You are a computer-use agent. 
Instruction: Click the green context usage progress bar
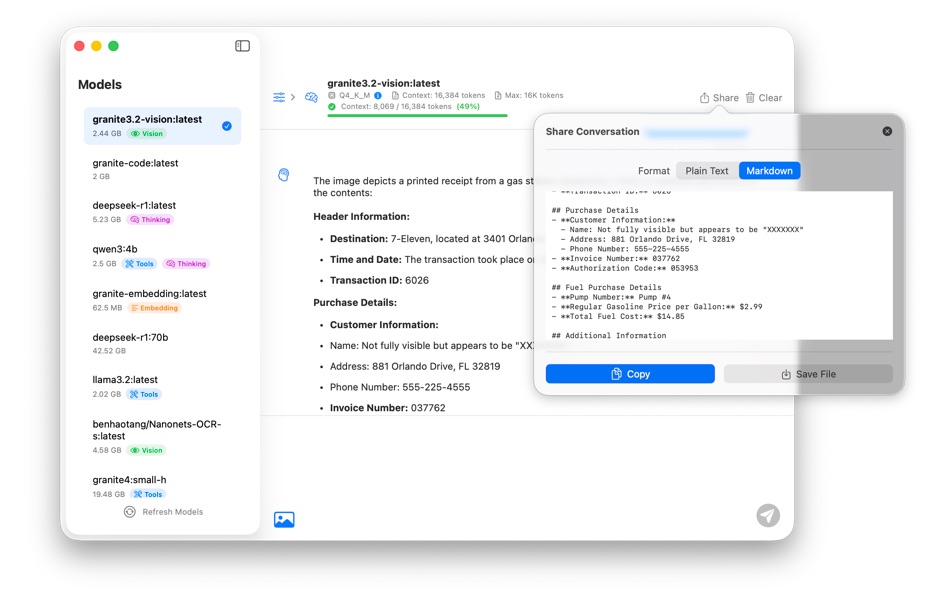tap(415, 115)
